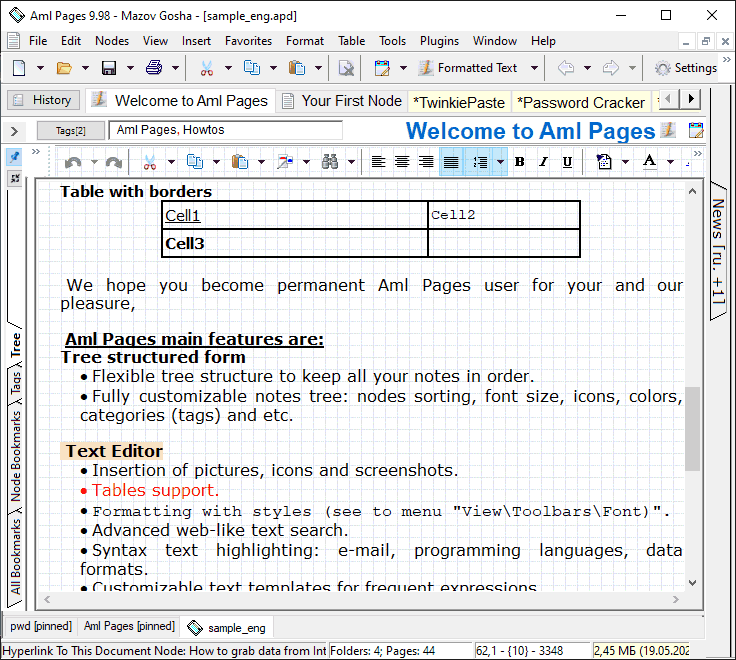The width and height of the screenshot is (736, 660).
Task: Toggle the pin panel icon
Action: (15, 157)
